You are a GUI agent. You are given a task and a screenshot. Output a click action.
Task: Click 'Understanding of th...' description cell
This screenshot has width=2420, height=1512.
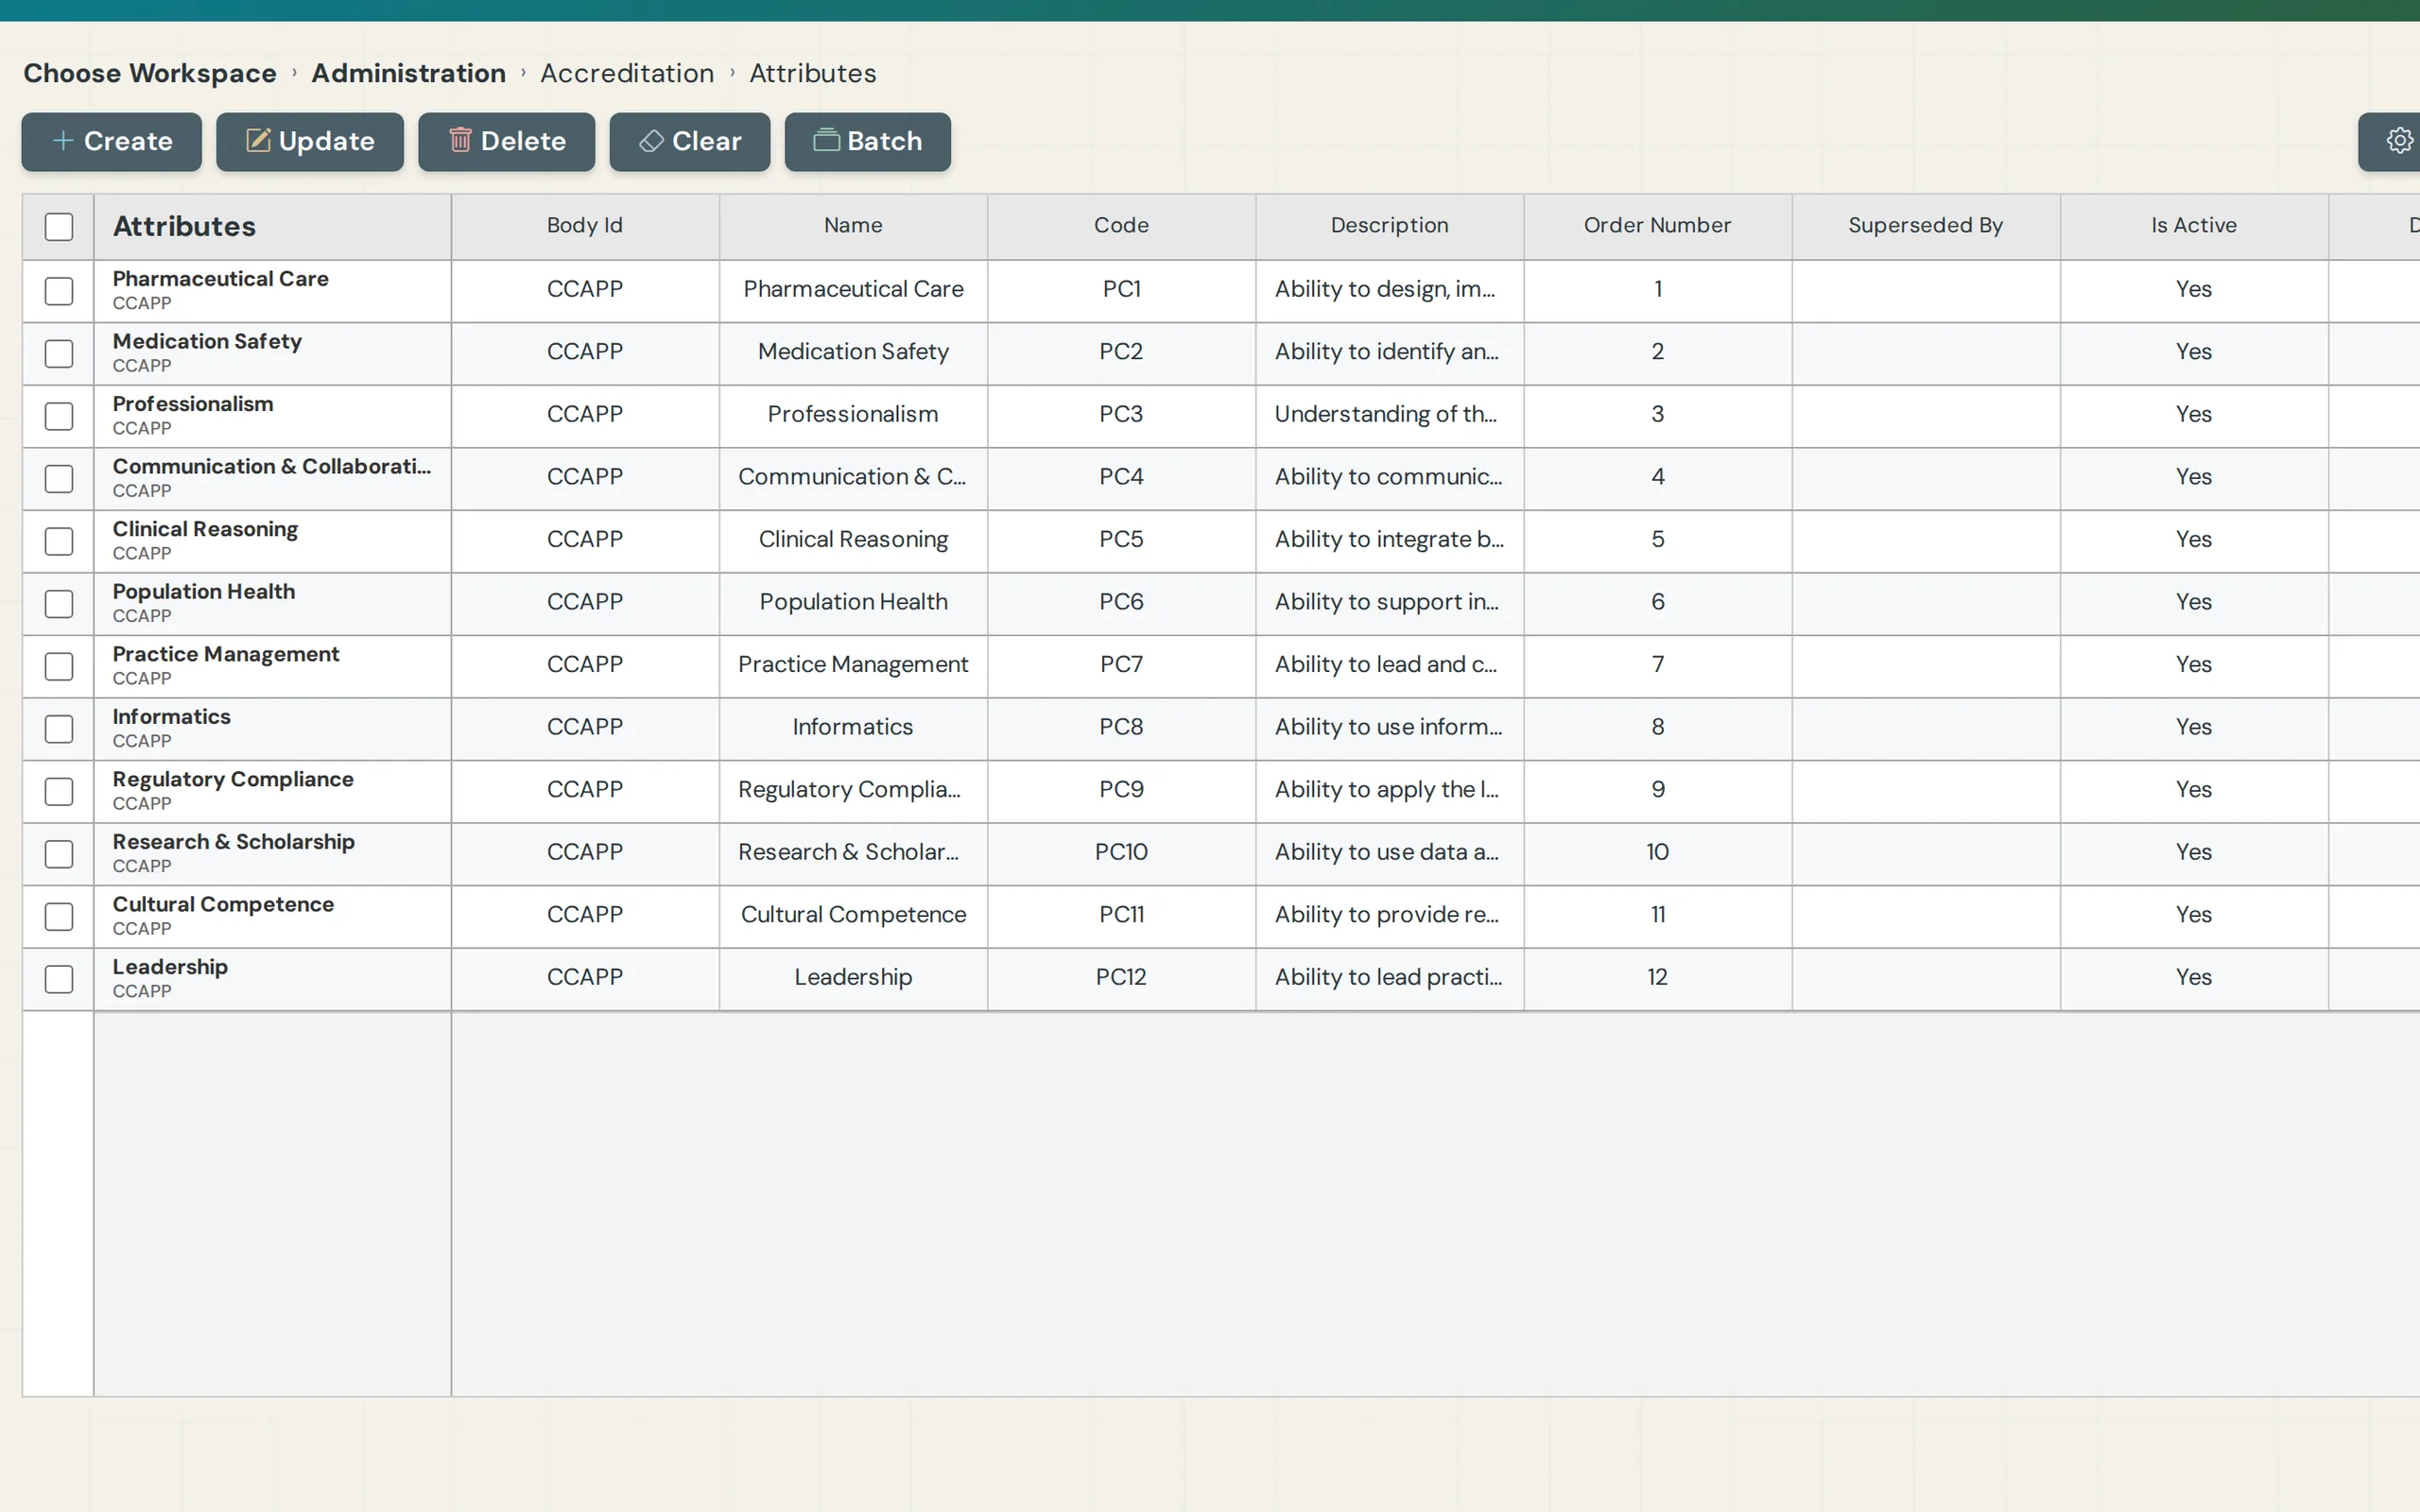(x=1389, y=414)
